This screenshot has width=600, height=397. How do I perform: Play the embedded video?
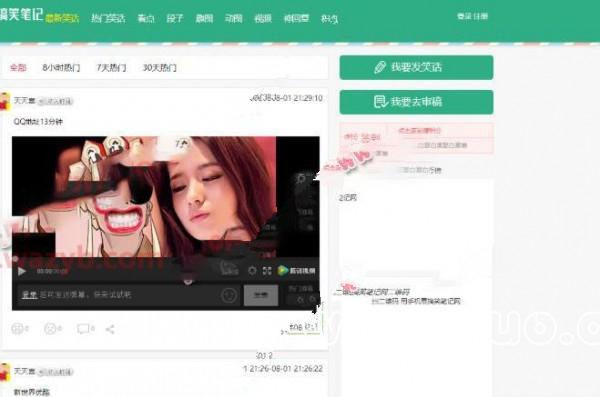[x=22, y=271]
